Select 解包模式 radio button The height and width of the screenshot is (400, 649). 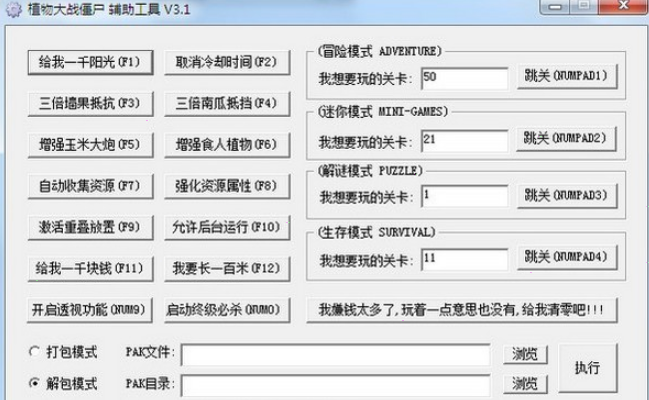[36, 384]
